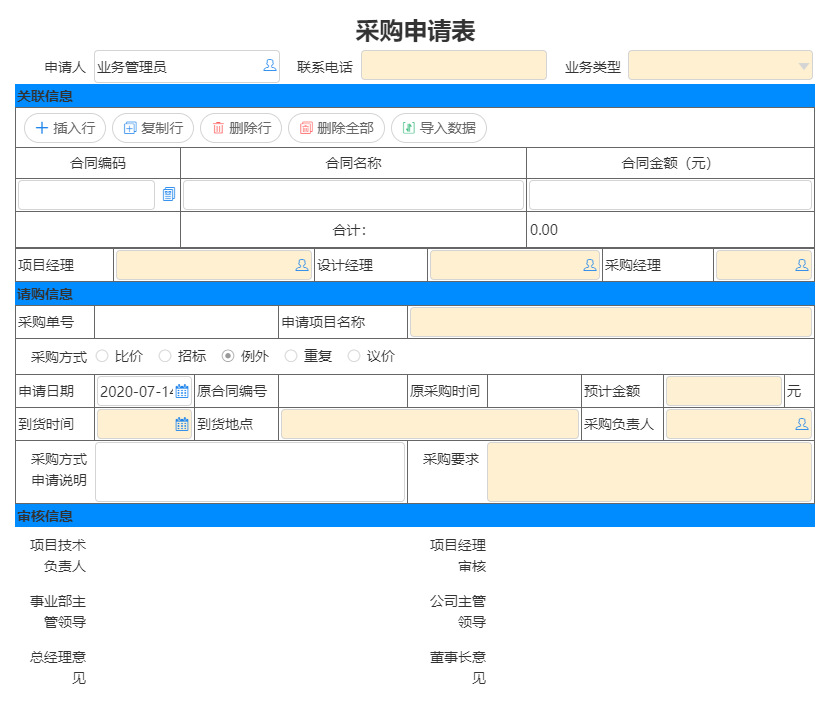Select the 招标 radio button
Screen dimensions: 824x707
point(165,356)
